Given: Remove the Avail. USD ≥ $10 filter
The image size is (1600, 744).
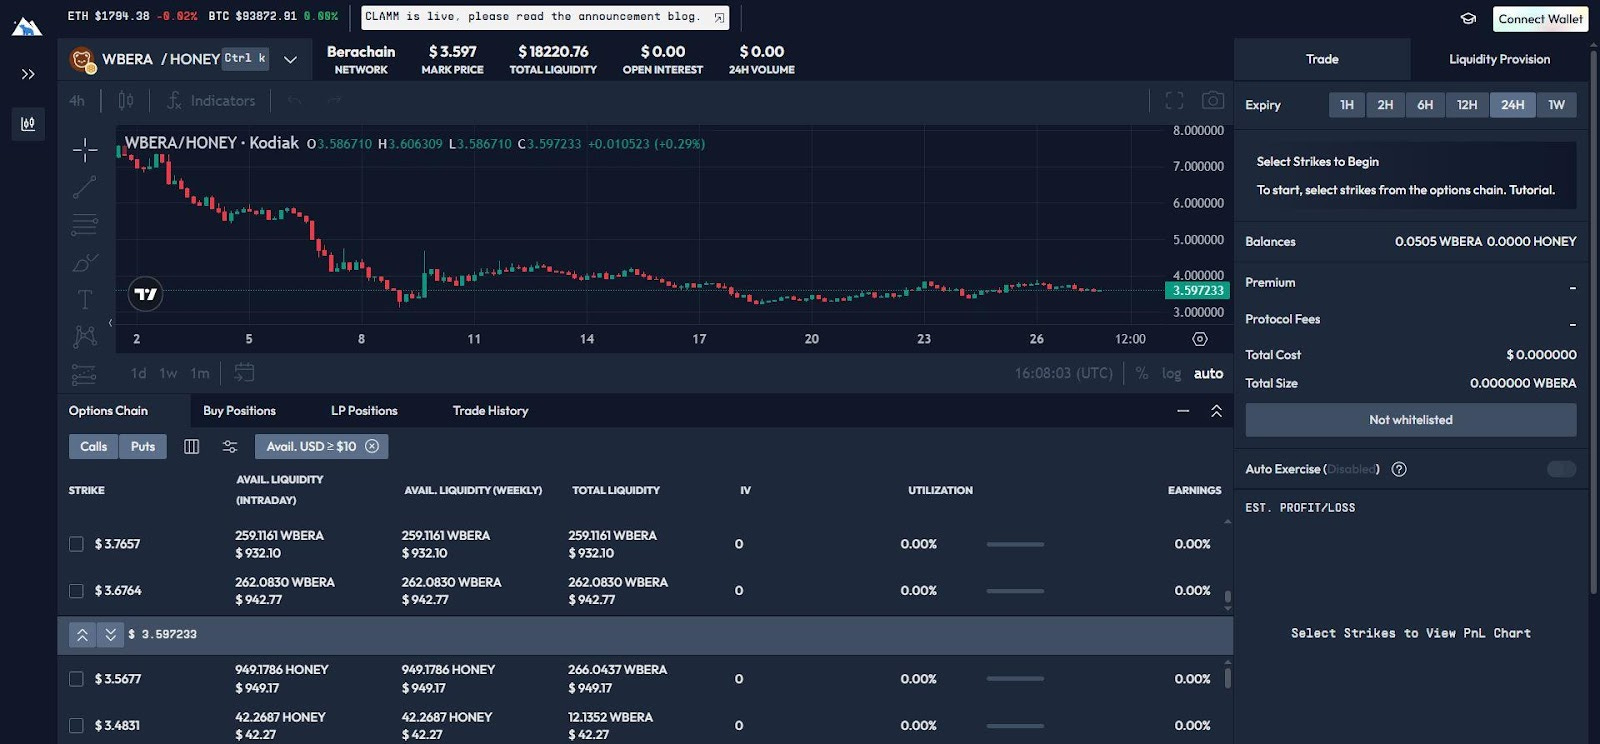Looking at the screenshot, I should click(372, 446).
